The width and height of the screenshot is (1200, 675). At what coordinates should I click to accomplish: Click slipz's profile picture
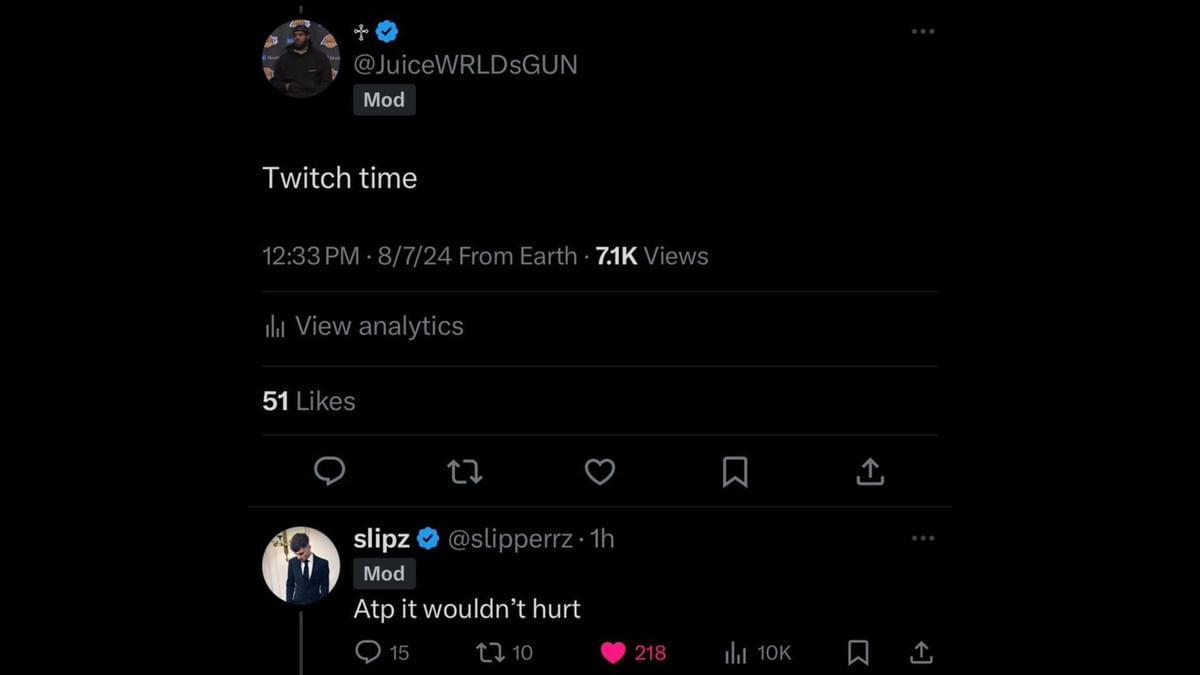tap(301, 566)
